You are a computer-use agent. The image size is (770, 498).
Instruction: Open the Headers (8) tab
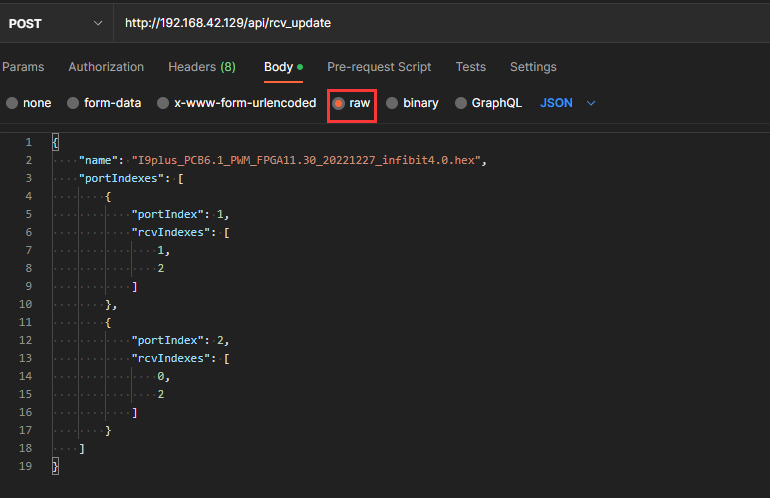coord(202,67)
